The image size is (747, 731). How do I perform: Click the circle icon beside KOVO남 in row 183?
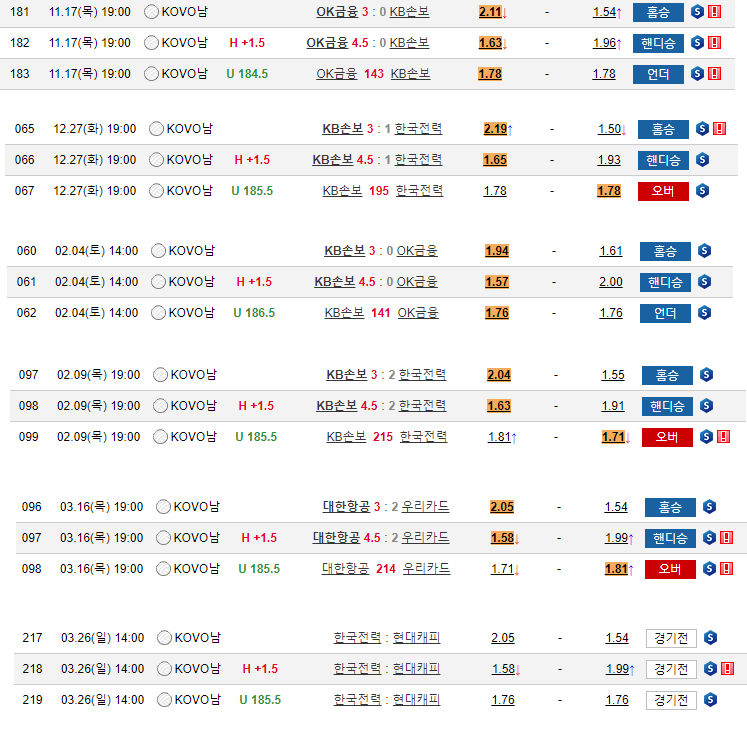(x=152, y=74)
